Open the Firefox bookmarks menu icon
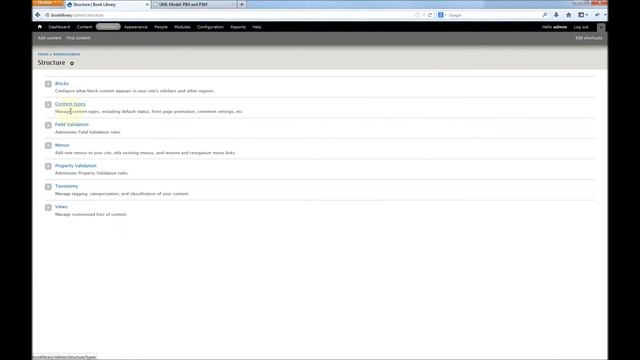 [x=583, y=15]
